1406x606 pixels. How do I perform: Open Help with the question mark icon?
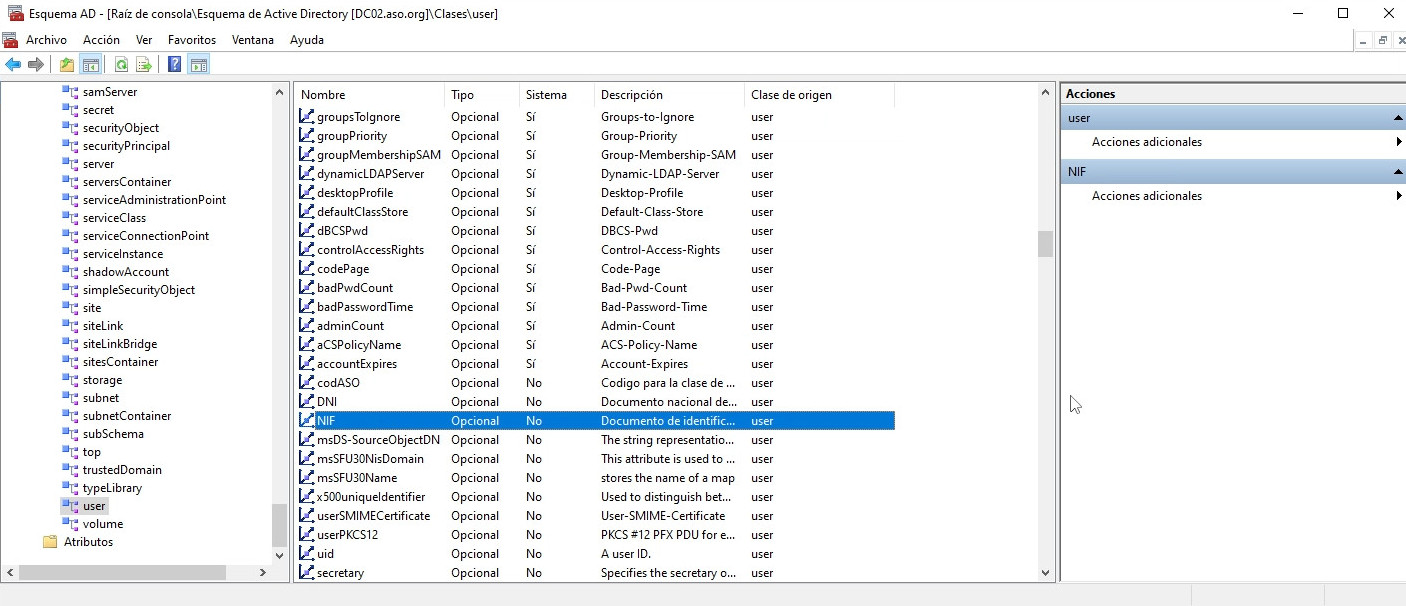click(175, 65)
